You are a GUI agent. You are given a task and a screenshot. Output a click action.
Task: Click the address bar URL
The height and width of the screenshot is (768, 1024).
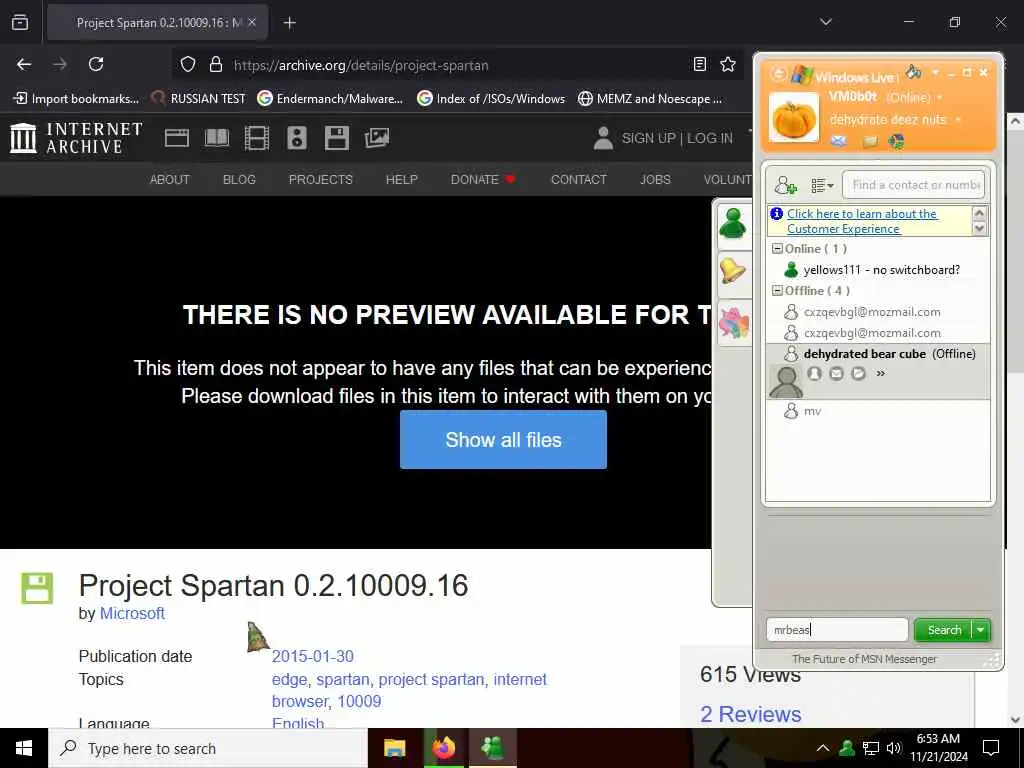pos(361,65)
